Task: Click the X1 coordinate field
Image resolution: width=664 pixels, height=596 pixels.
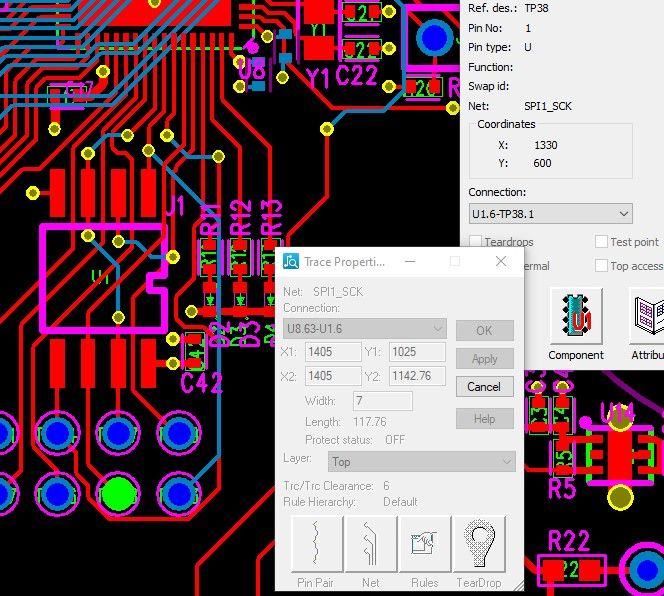Action: click(333, 352)
